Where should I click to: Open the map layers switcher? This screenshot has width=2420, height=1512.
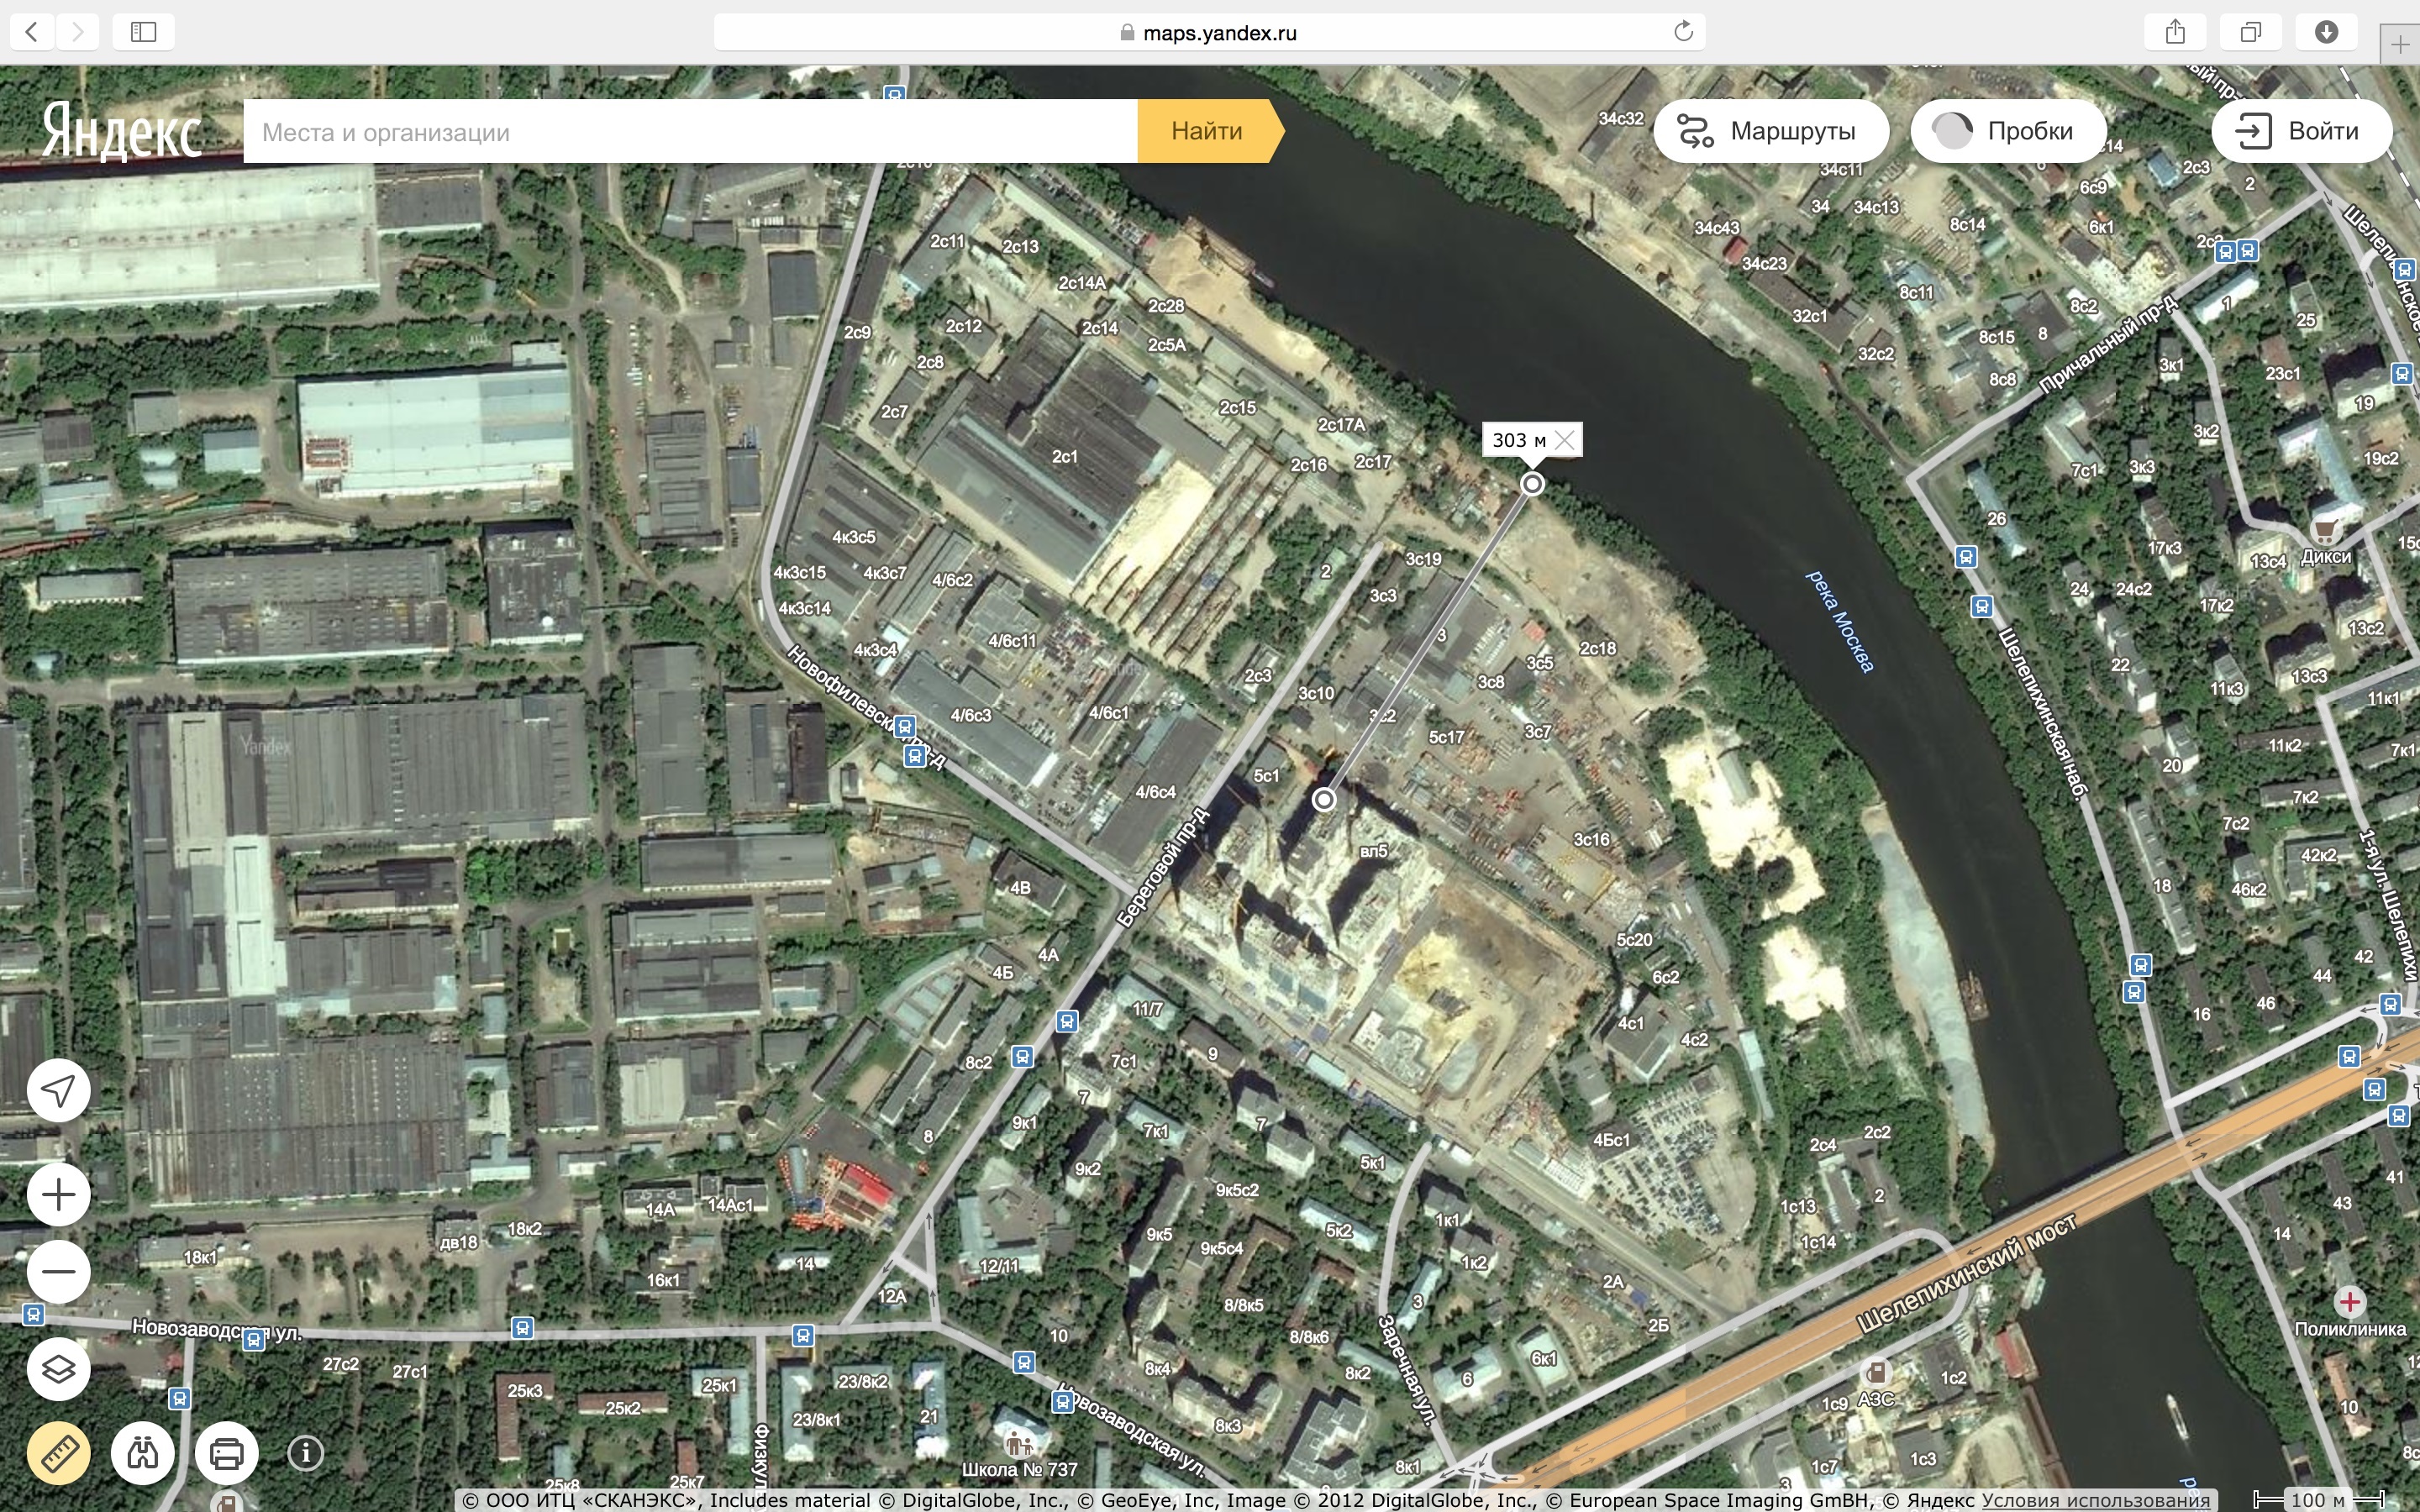pyautogui.click(x=59, y=1368)
